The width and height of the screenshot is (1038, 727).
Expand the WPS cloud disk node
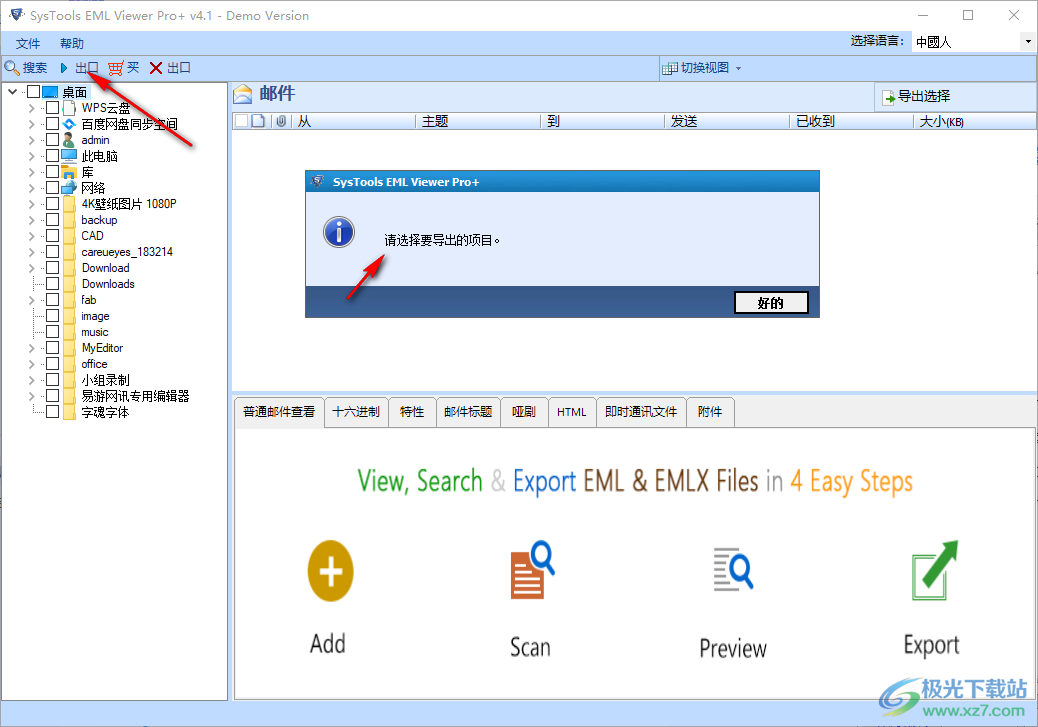pyautogui.click(x=31, y=107)
